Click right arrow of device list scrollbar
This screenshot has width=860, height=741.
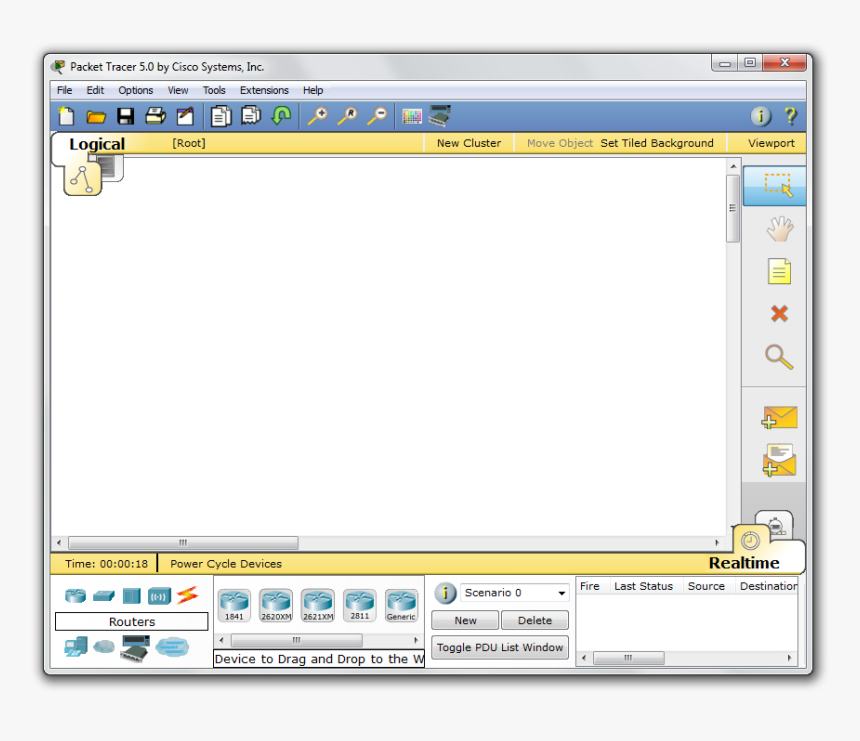[416, 640]
